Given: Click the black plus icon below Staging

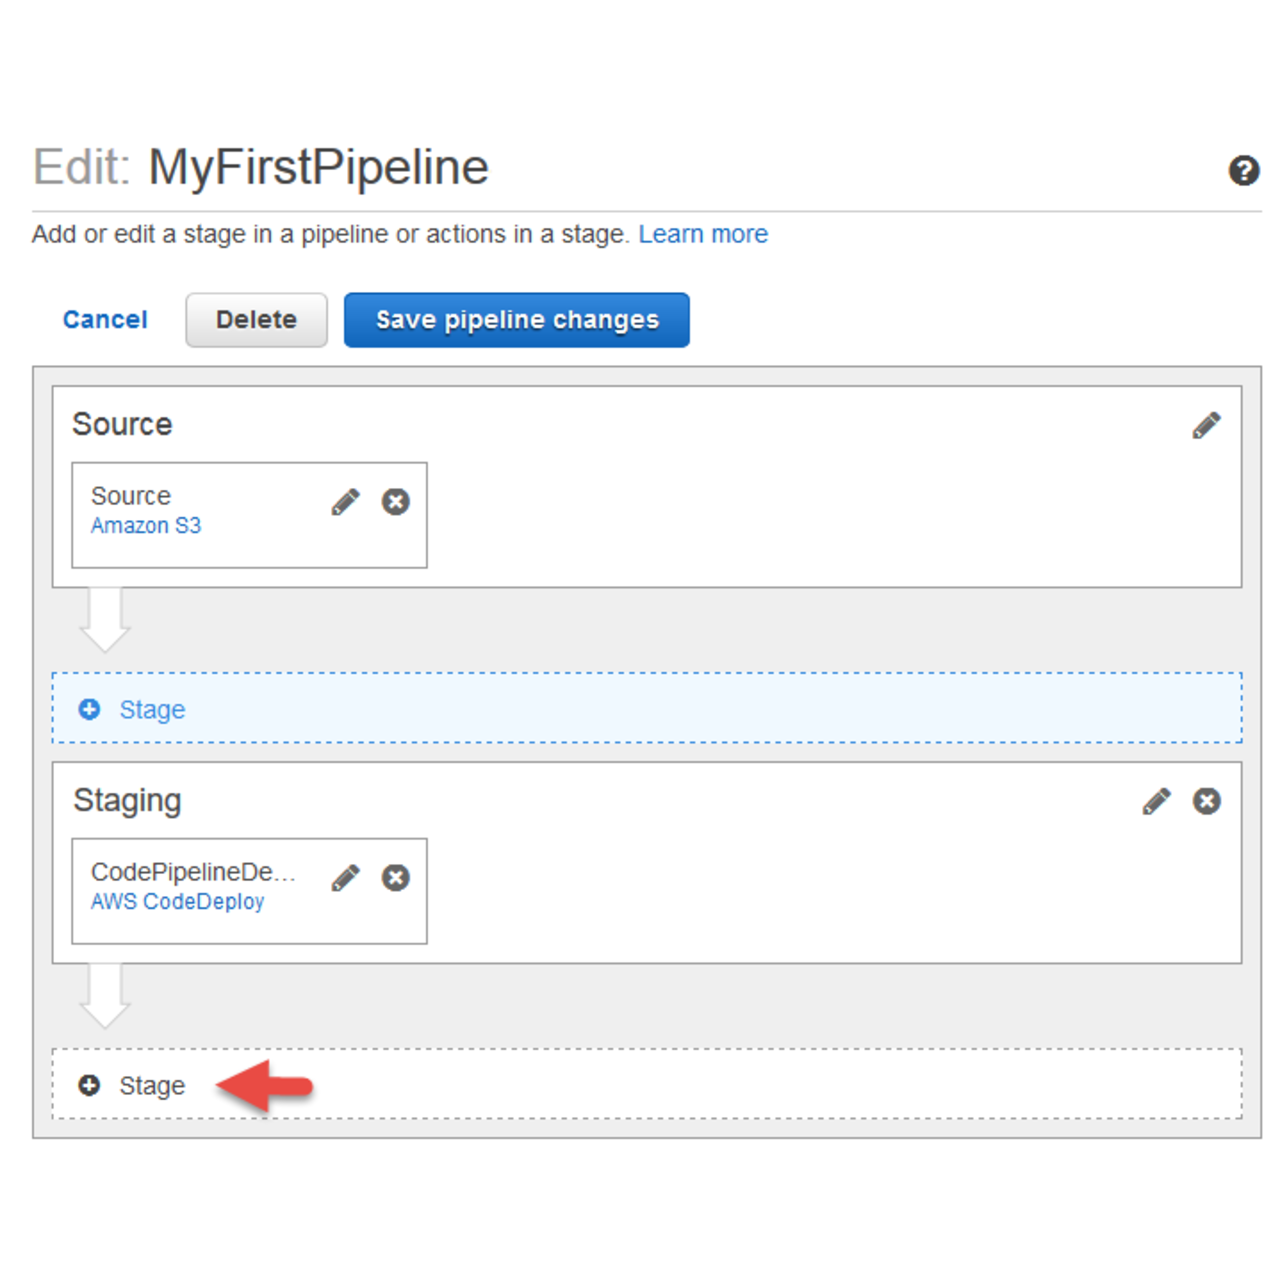Looking at the screenshot, I should 89,1085.
